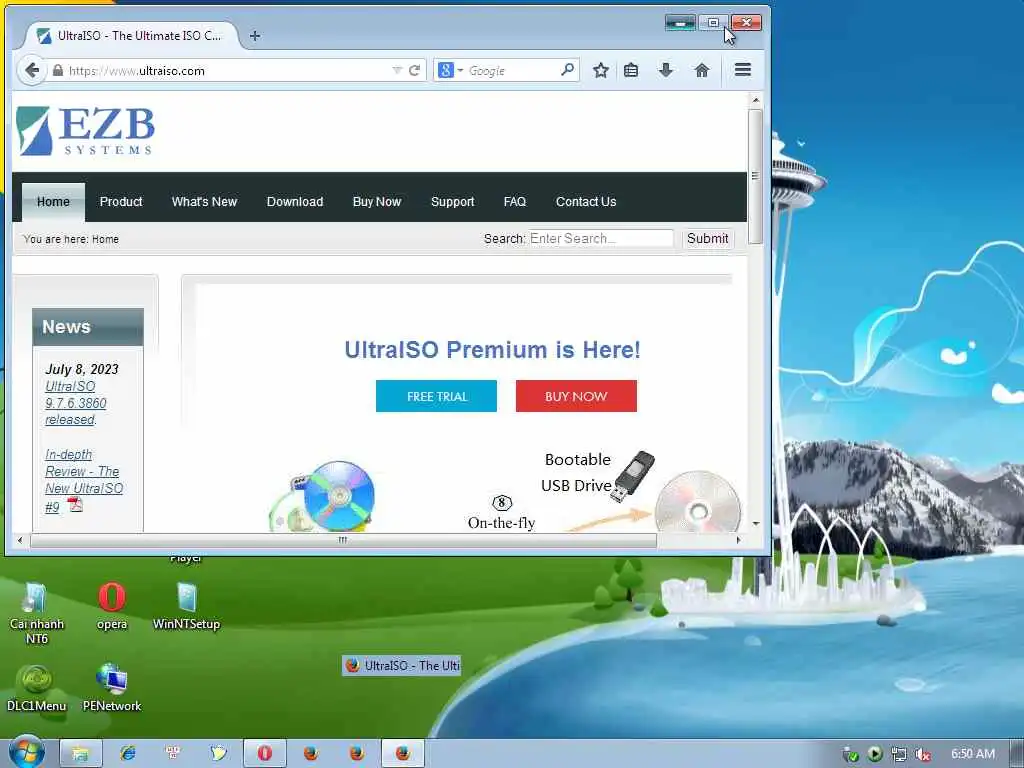Click the vertical scrollbar thumb
Image resolution: width=1024 pixels, height=768 pixels.
[755, 176]
